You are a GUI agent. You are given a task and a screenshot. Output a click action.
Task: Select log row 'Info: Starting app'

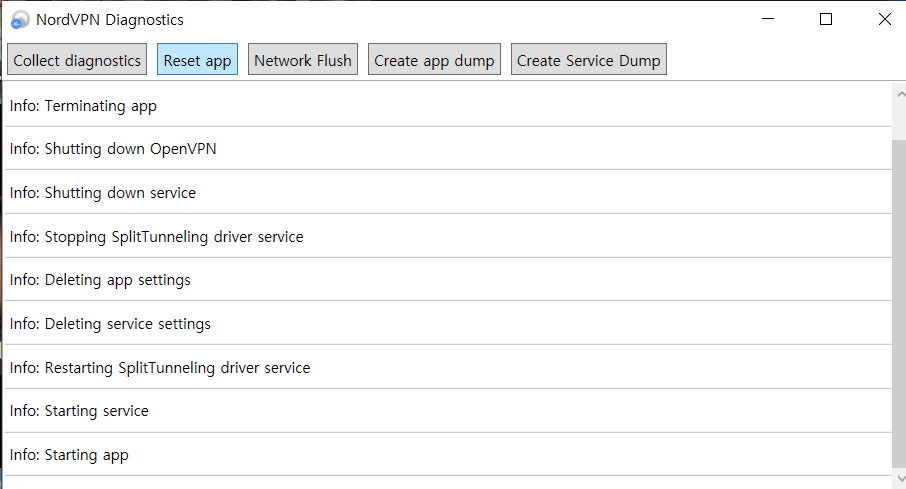tap(448, 455)
